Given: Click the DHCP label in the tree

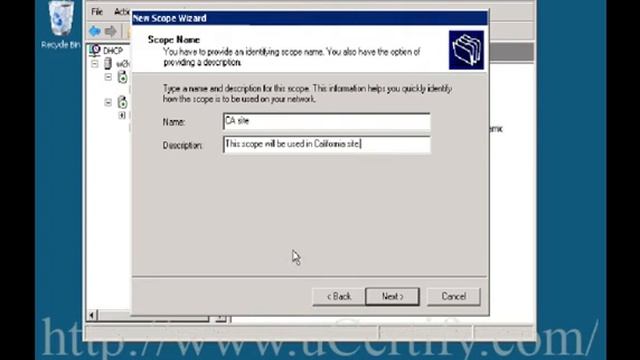Looking at the screenshot, I should point(113,51).
